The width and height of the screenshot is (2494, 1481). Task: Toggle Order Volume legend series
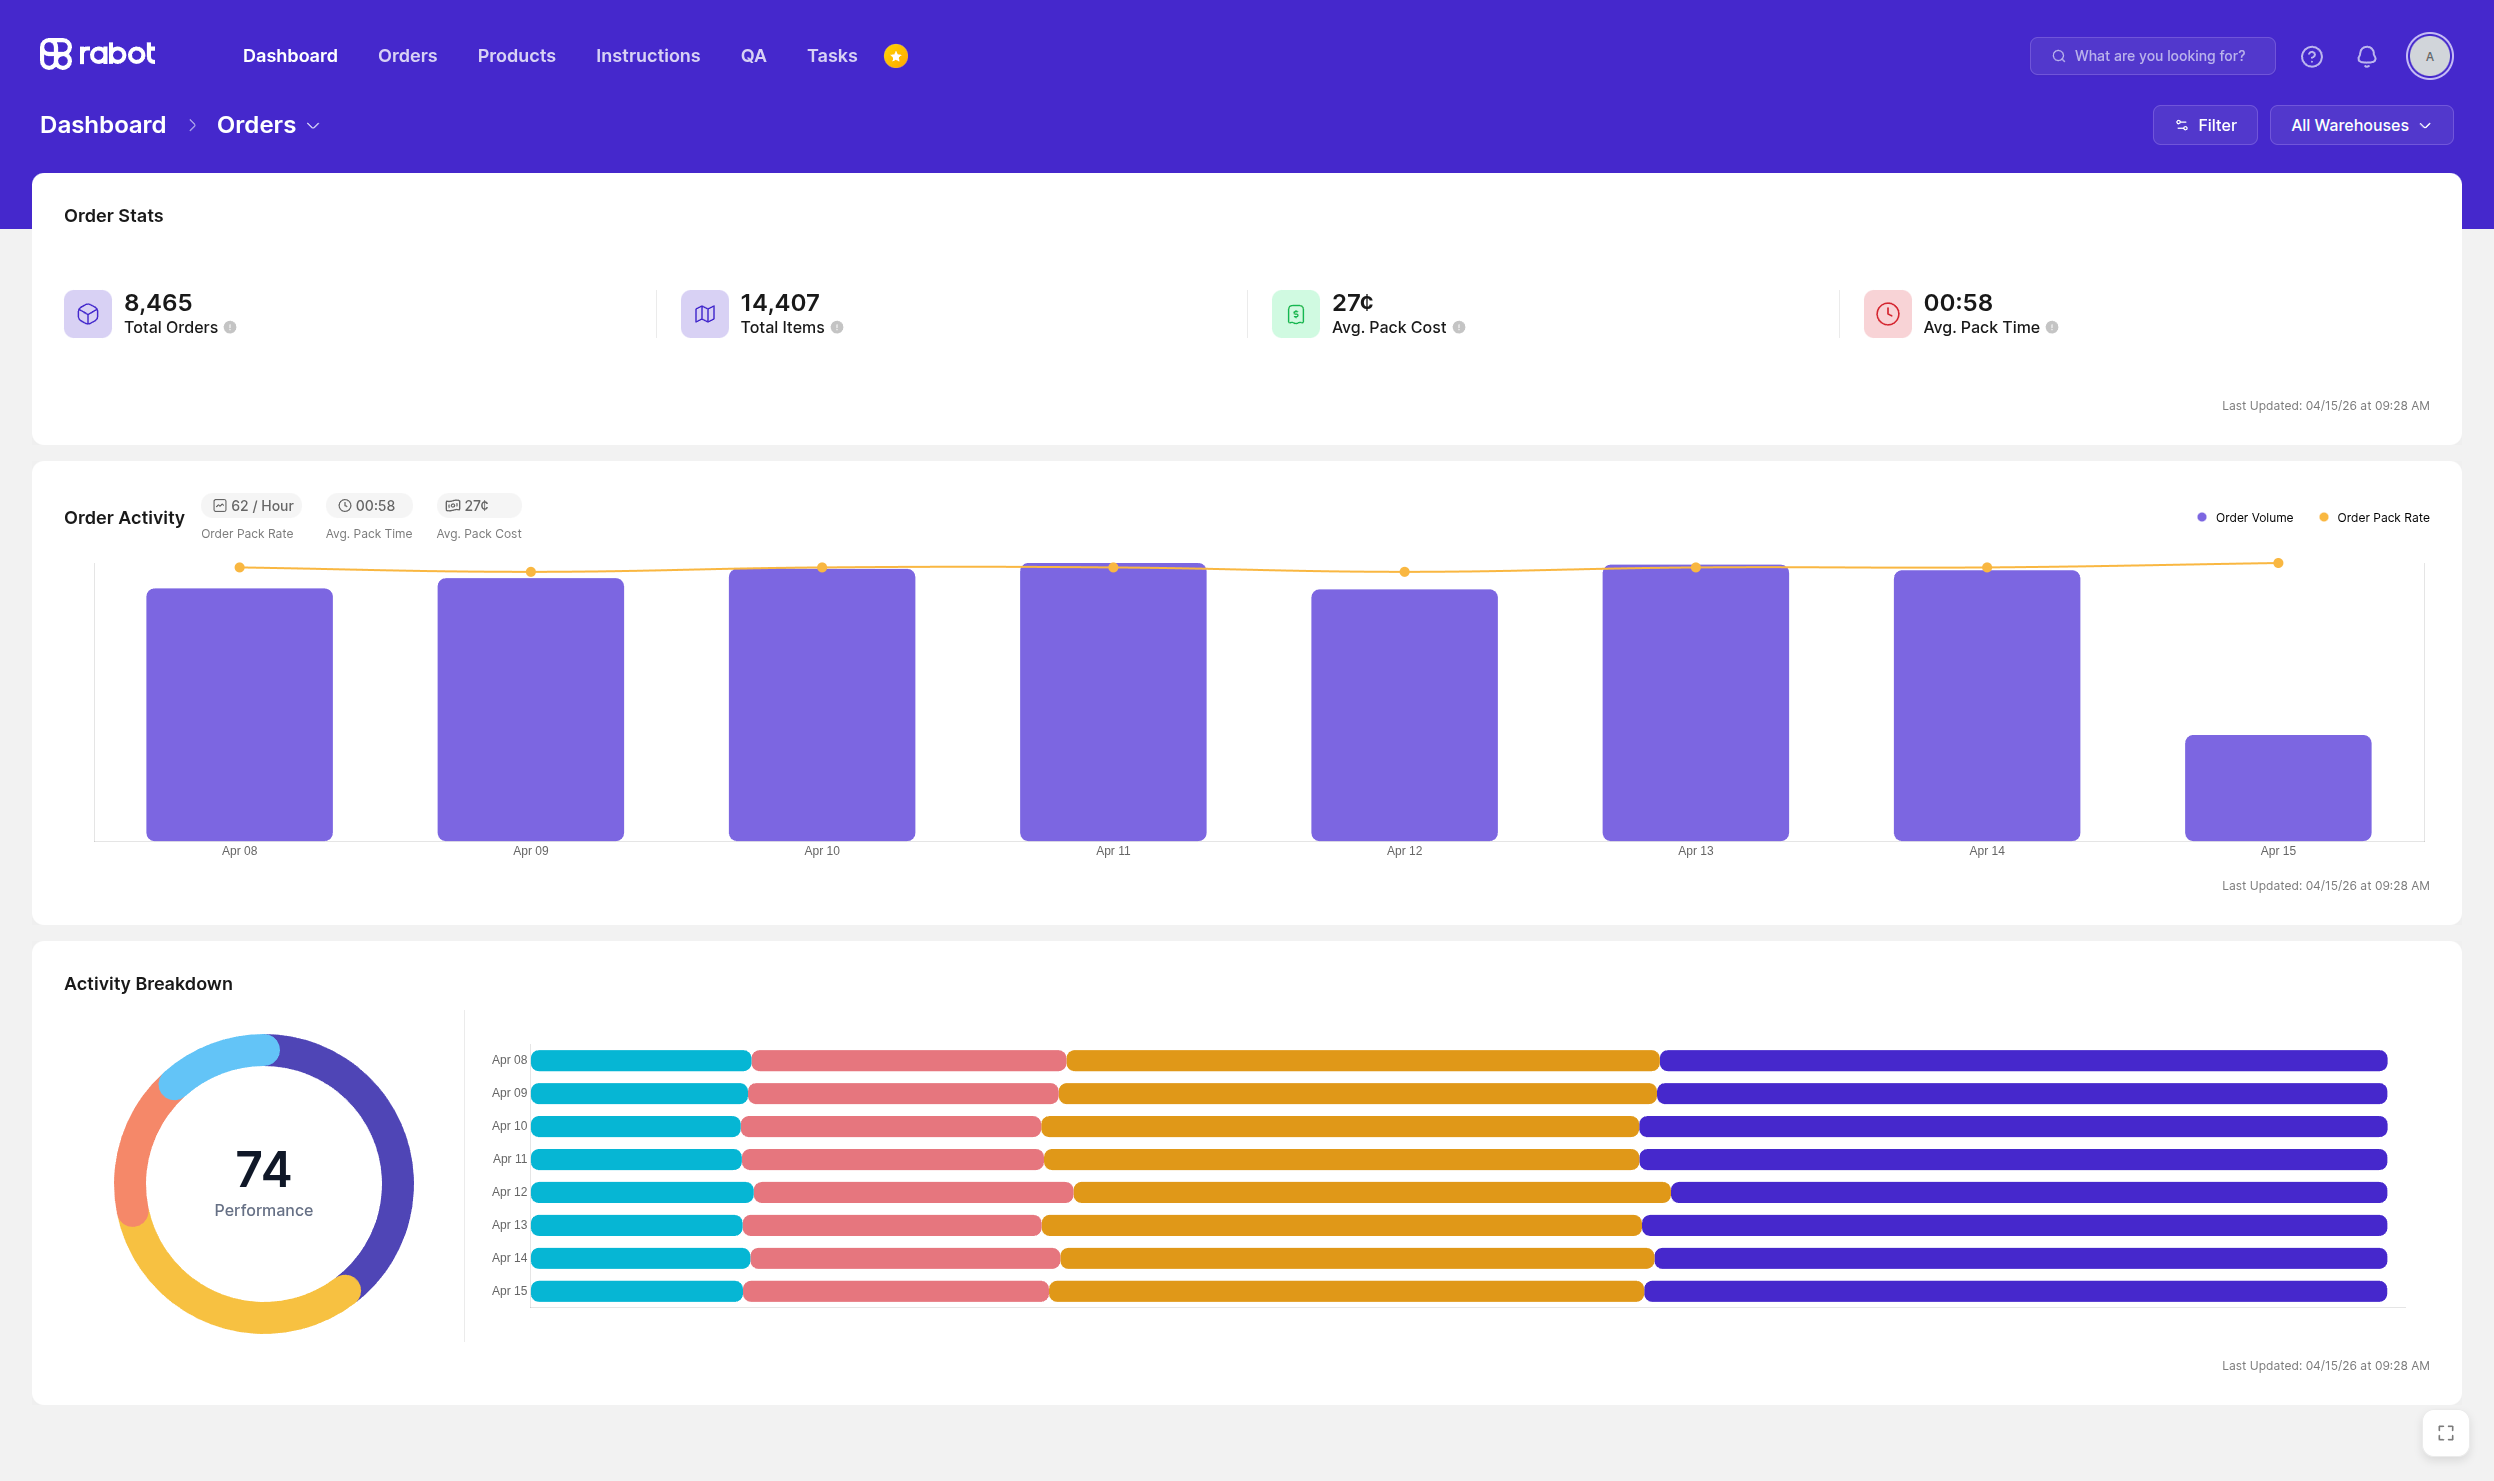tap(2245, 517)
